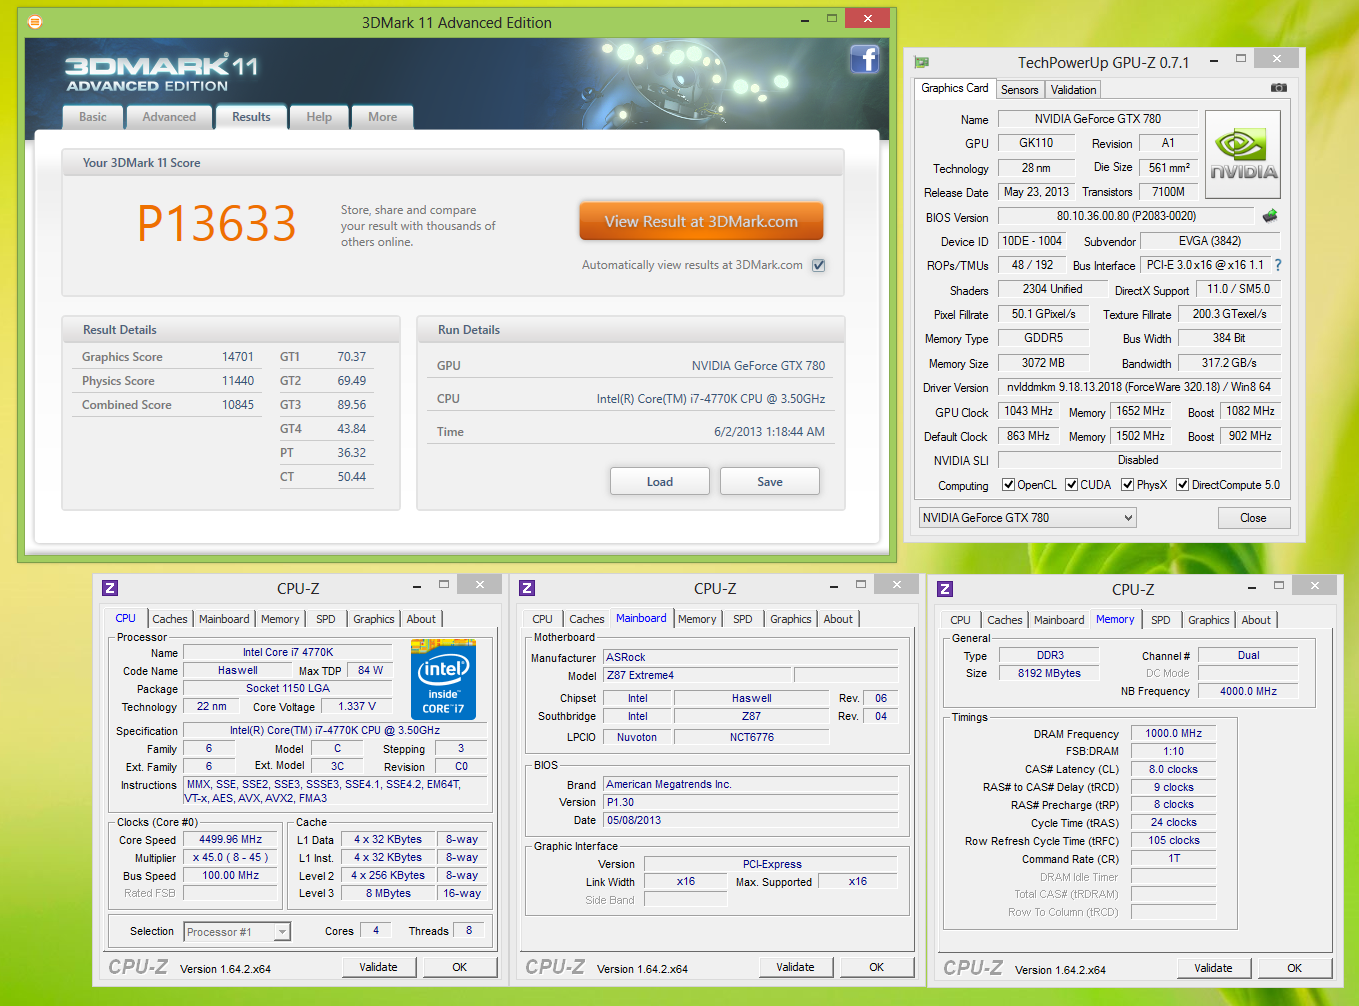Click View Result at 3DMark.com button
Image resolution: width=1359 pixels, height=1006 pixels.
coord(701,222)
